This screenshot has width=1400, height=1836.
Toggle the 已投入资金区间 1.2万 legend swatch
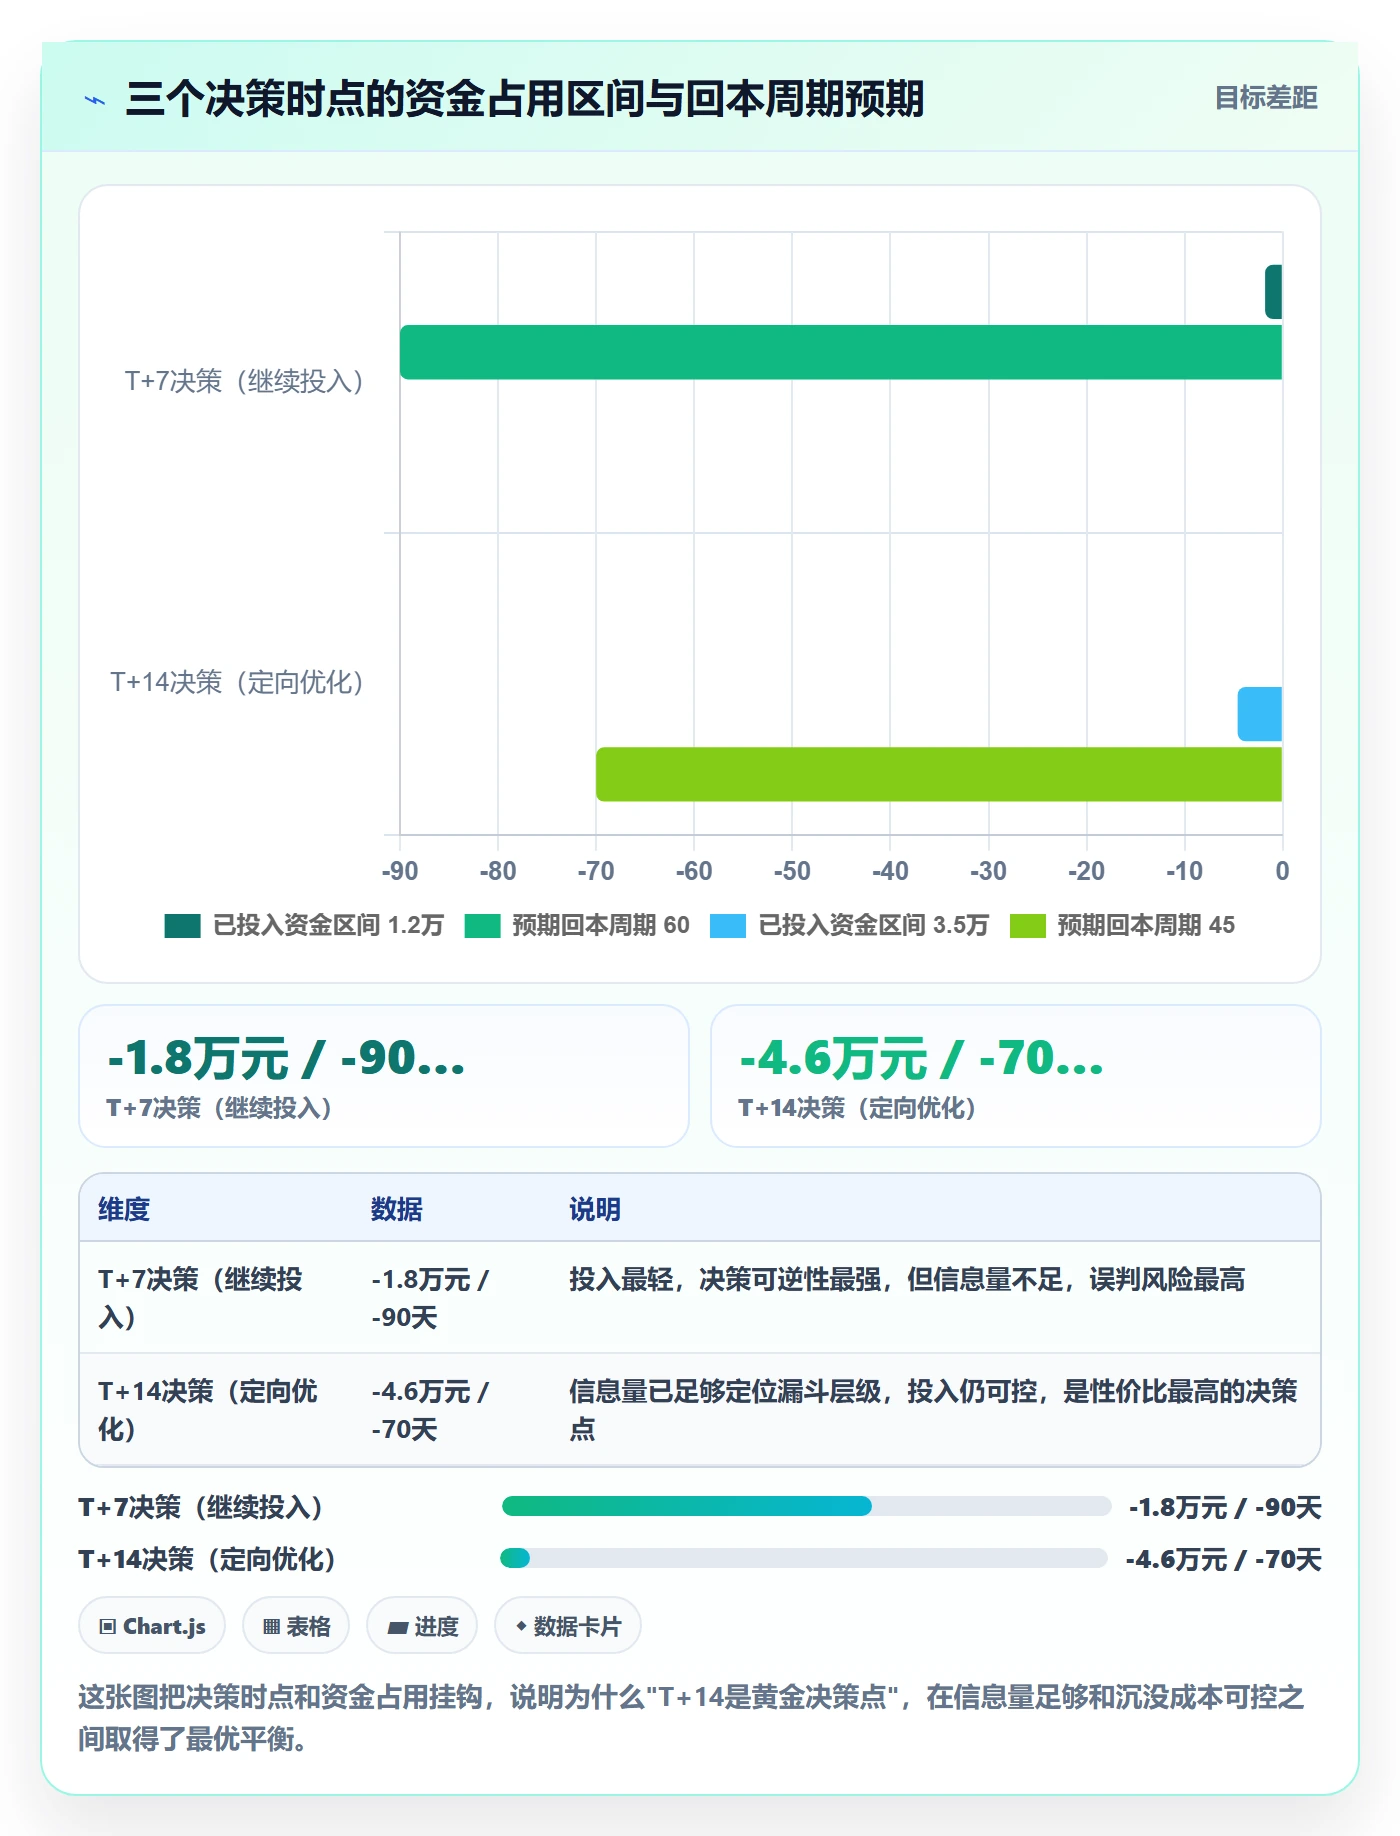click(x=183, y=925)
